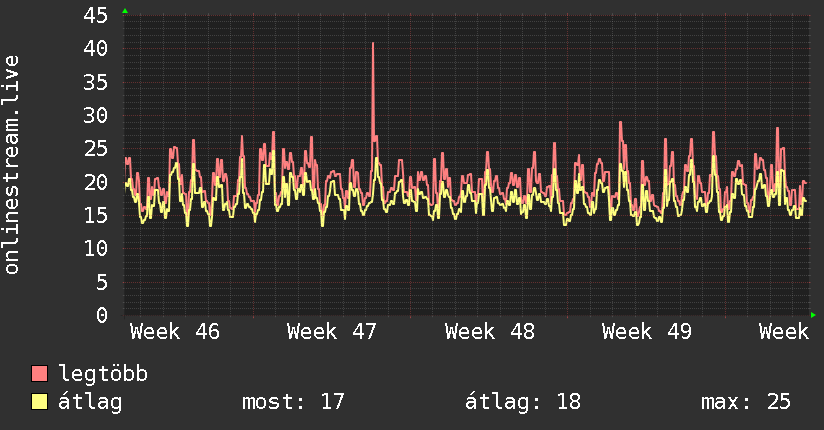
Task: Click the 45 y-axis tick label
Action: pyautogui.click(x=95, y=16)
